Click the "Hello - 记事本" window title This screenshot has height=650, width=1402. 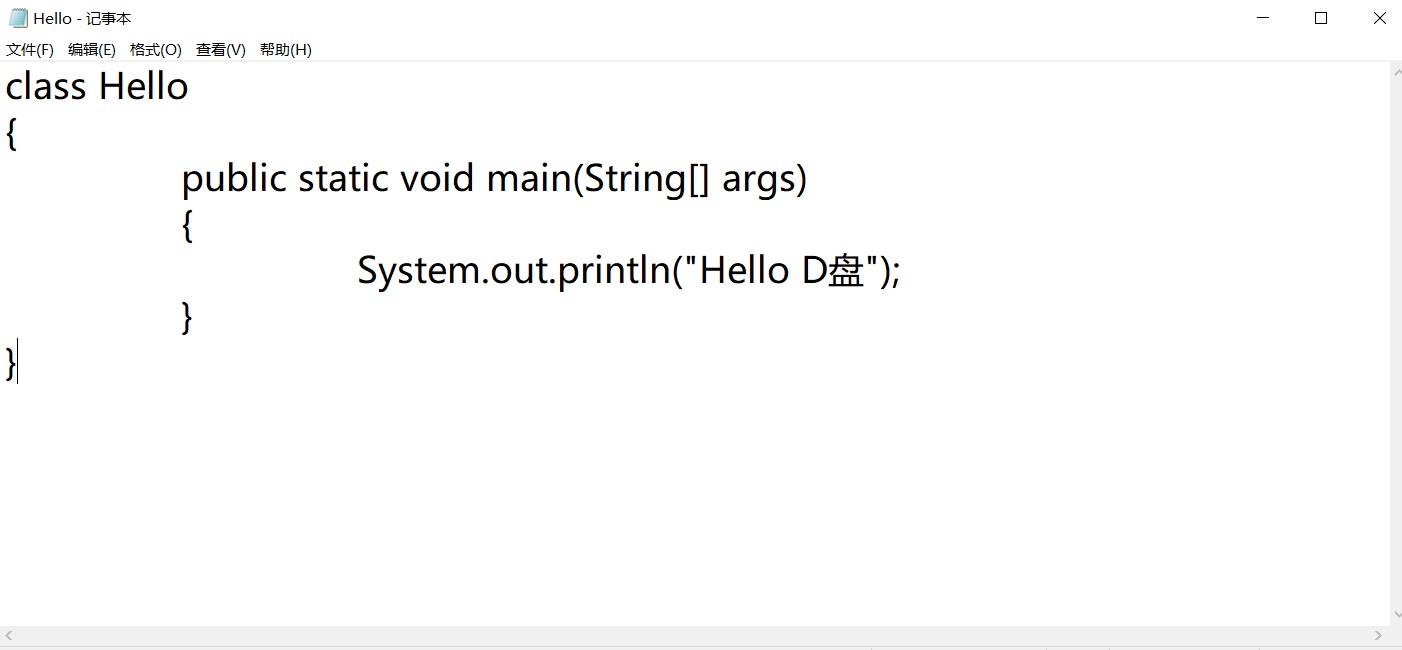click(82, 18)
